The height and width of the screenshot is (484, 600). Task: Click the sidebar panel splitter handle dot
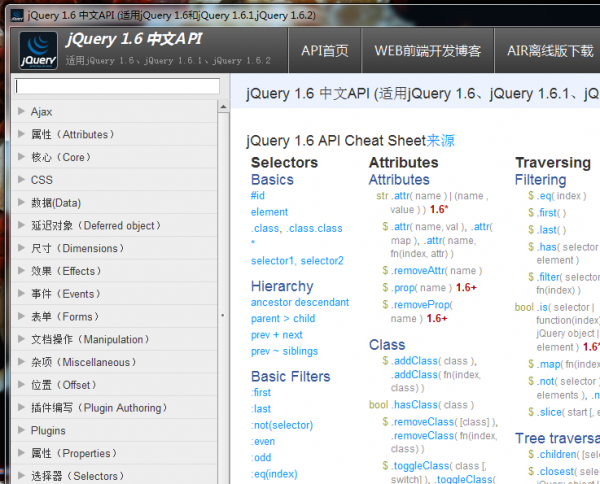tap(223, 315)
